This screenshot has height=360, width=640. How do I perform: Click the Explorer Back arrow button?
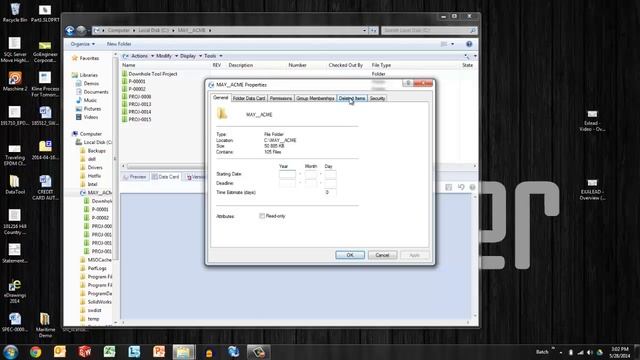[70, 30]
